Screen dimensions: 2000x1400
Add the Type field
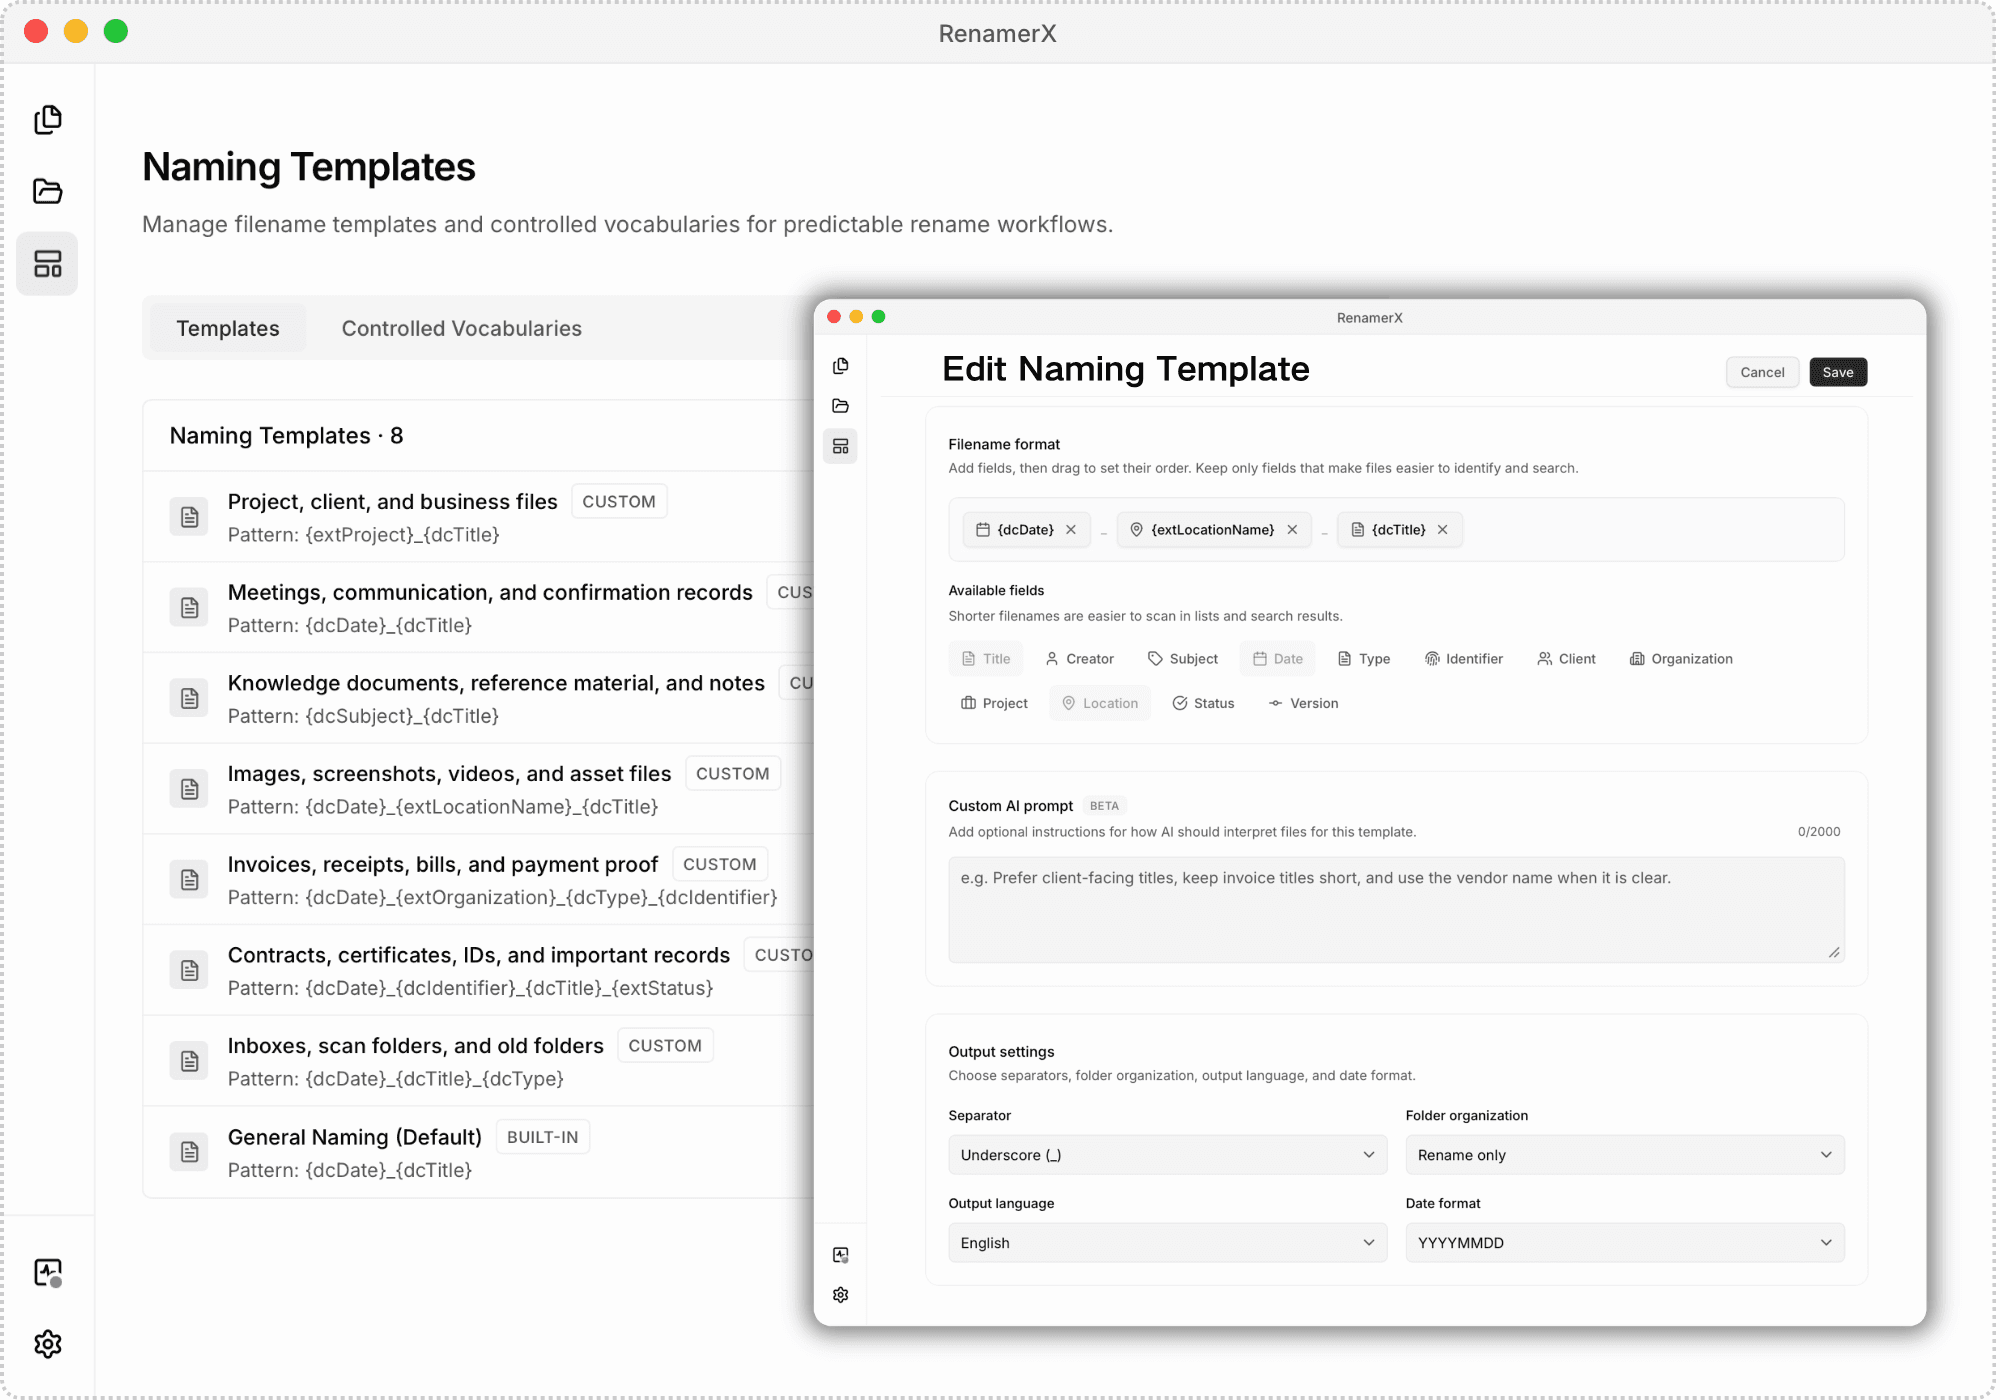(1364, 659)
